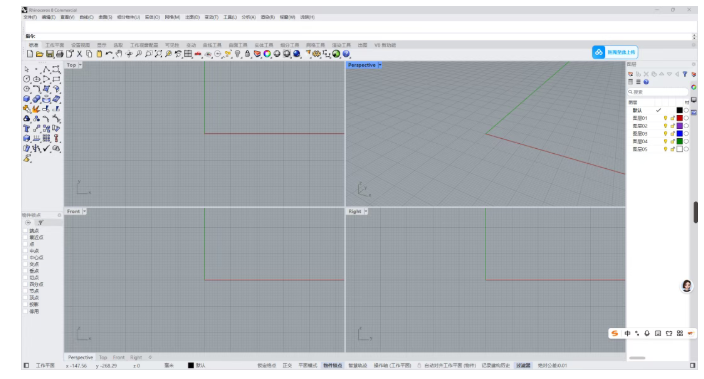Open the Right viewport title dropdown arrow

click(366, 211)
